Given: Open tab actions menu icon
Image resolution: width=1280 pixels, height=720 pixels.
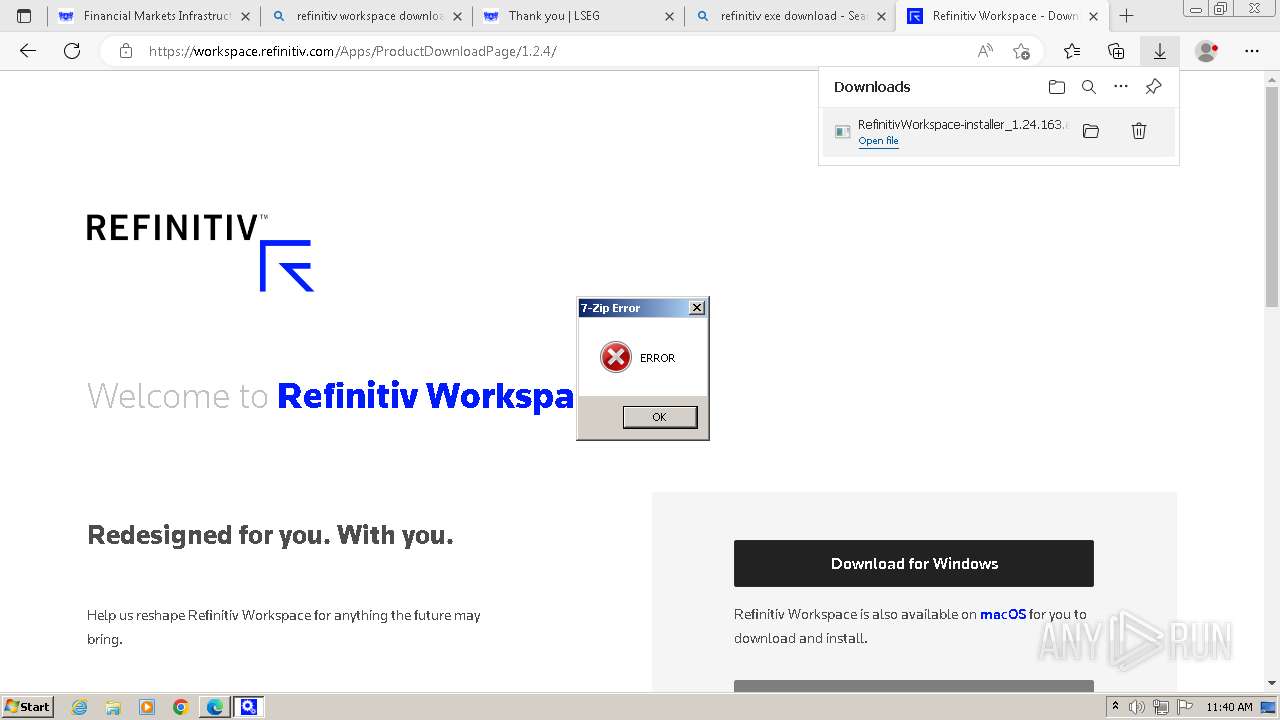Looking at the screenshot, I should [24, 16].
